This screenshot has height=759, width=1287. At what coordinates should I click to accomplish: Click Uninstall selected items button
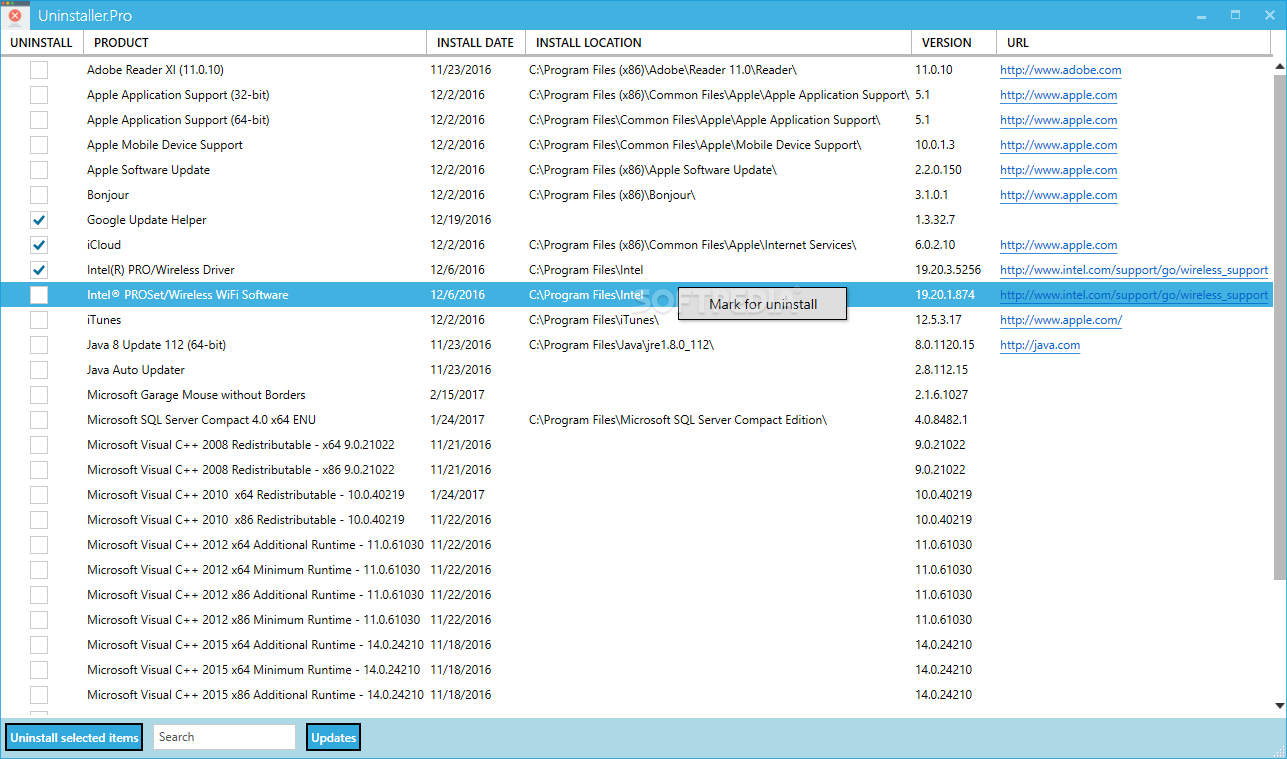[x=74, y=737]
